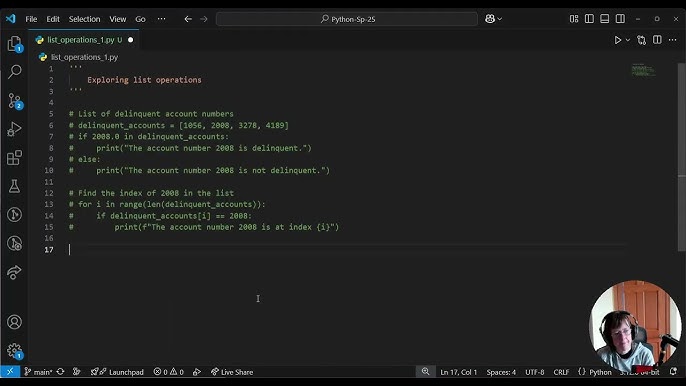Click on '# else:' comment line
Screen dimensions: 686x386
click(x=84, y=159)
